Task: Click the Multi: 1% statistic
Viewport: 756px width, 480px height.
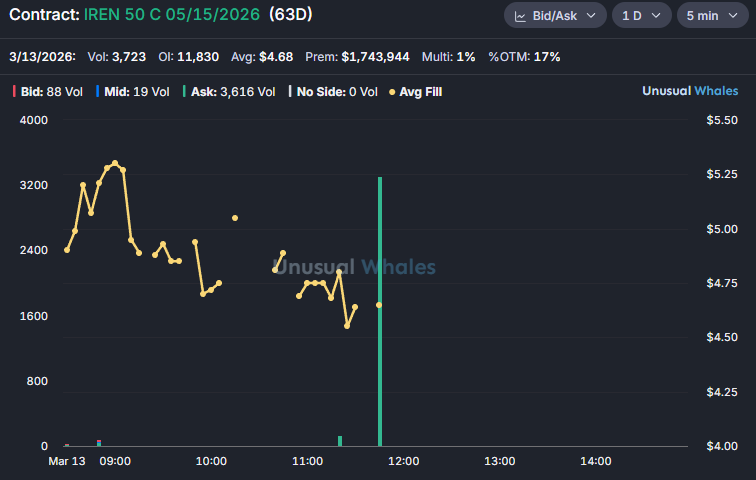Action: click(448, 57)
